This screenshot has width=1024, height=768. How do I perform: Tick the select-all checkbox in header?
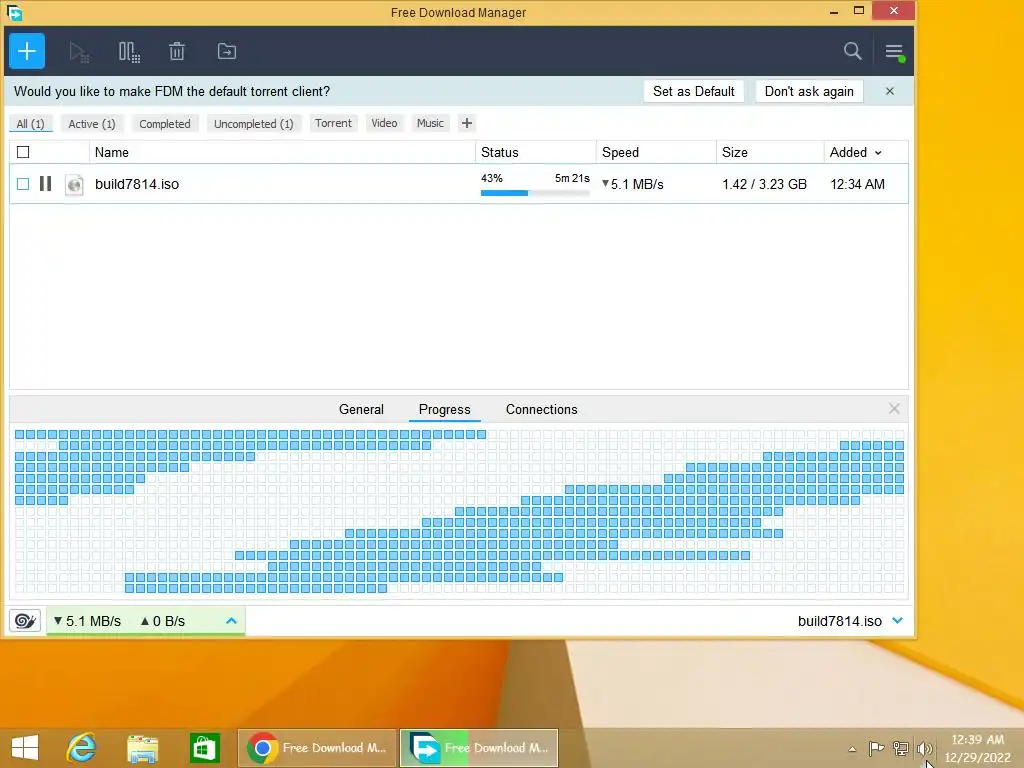[23, 152]
